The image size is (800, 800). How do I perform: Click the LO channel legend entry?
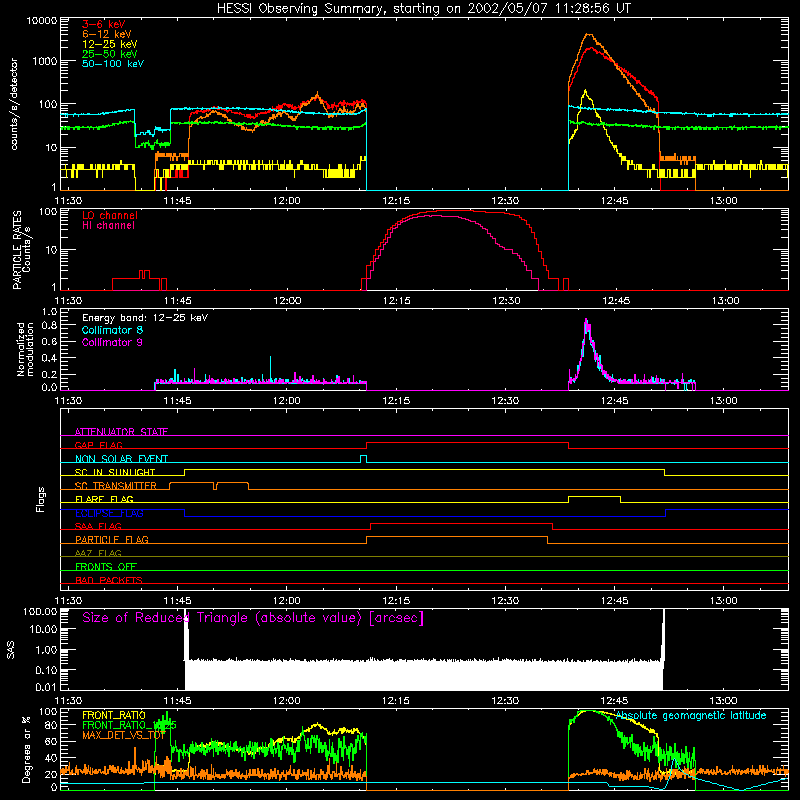click(x=110, y=215)
